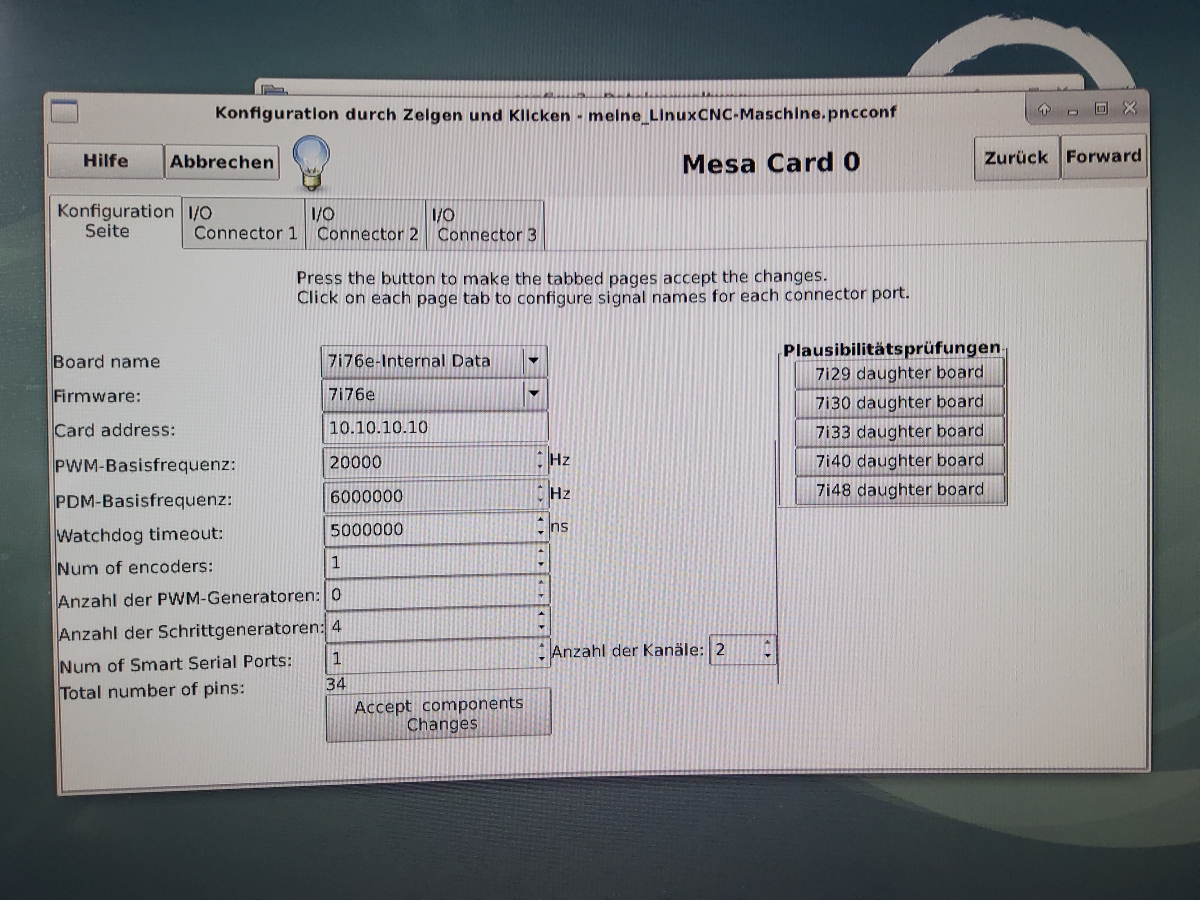
Task: Click the lightbulb hint icon
Action: click(311, 162)
